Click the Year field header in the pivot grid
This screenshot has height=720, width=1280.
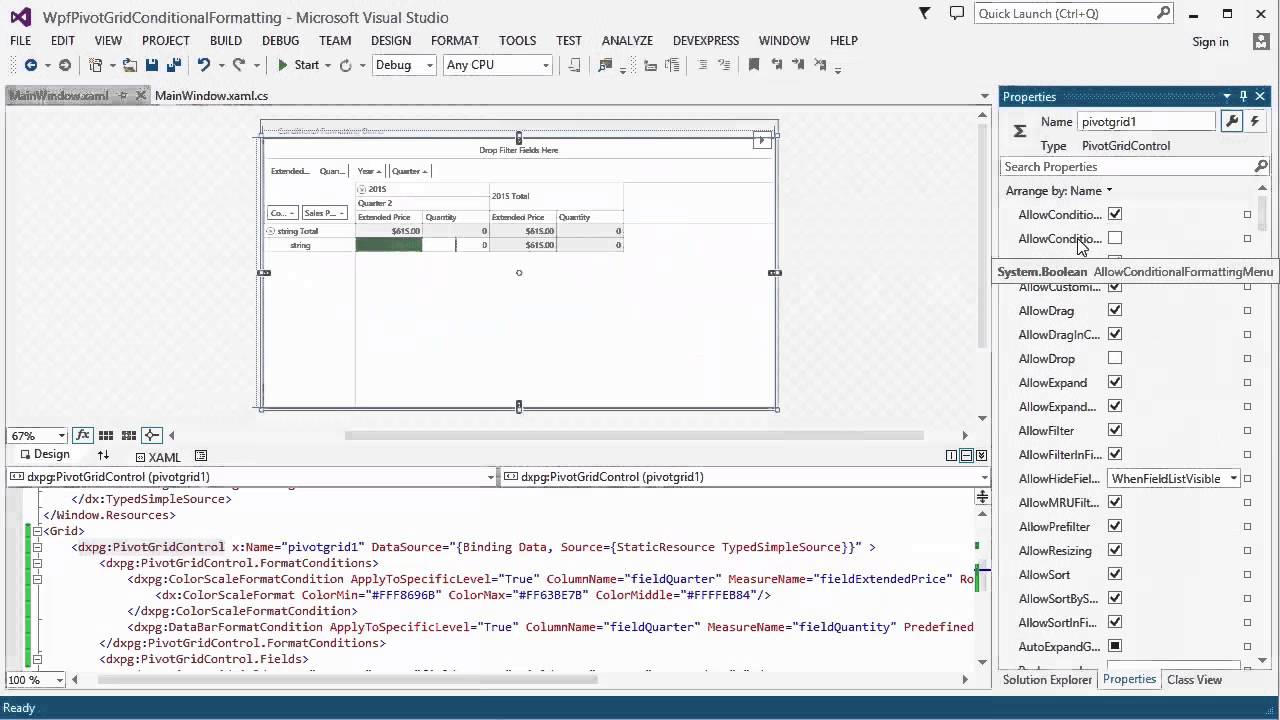[370, 171]
